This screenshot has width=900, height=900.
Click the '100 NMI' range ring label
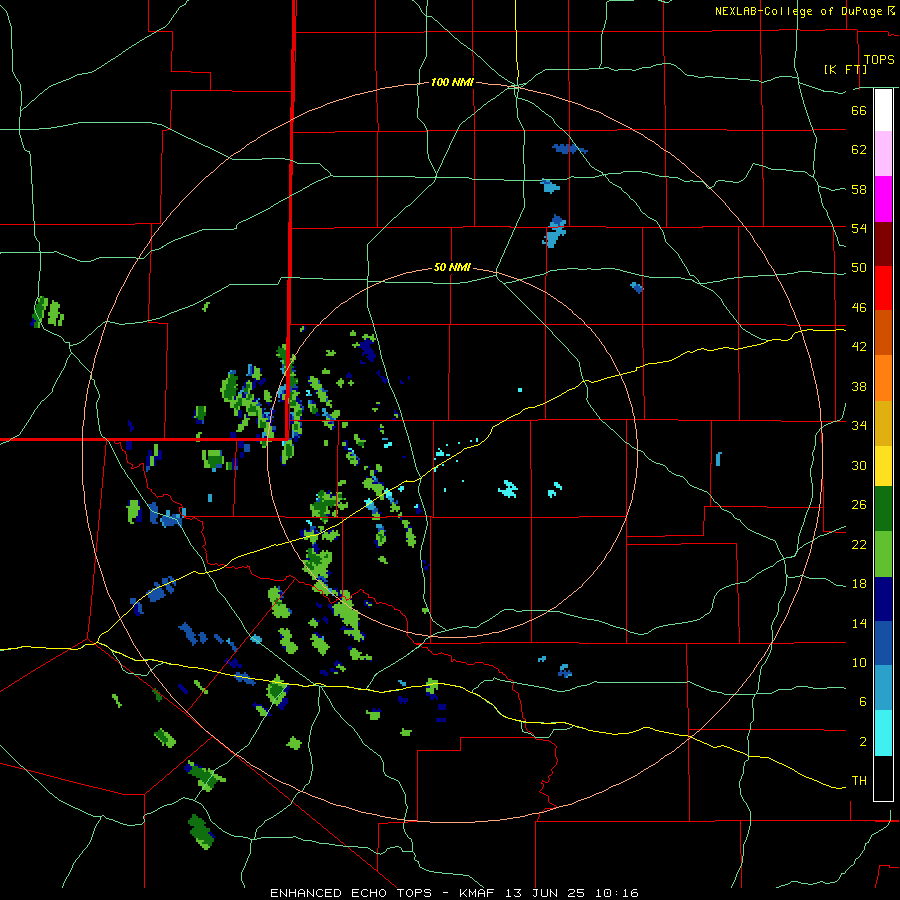tap(452, 83)
